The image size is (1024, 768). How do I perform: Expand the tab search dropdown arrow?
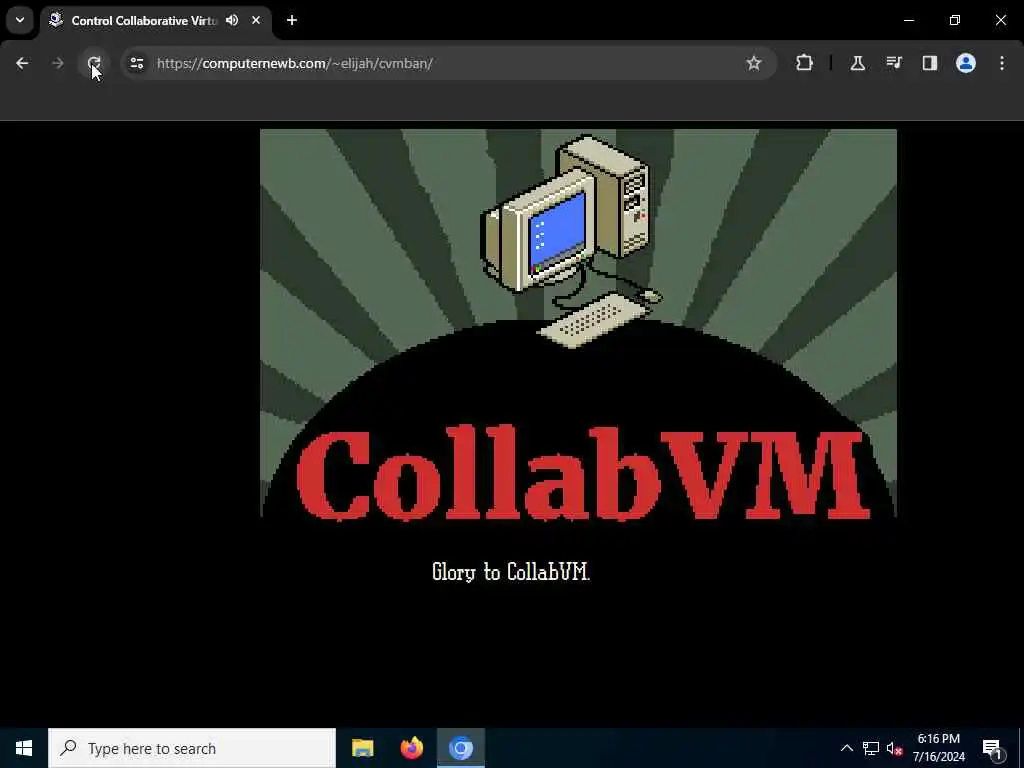tap(20, 20)
